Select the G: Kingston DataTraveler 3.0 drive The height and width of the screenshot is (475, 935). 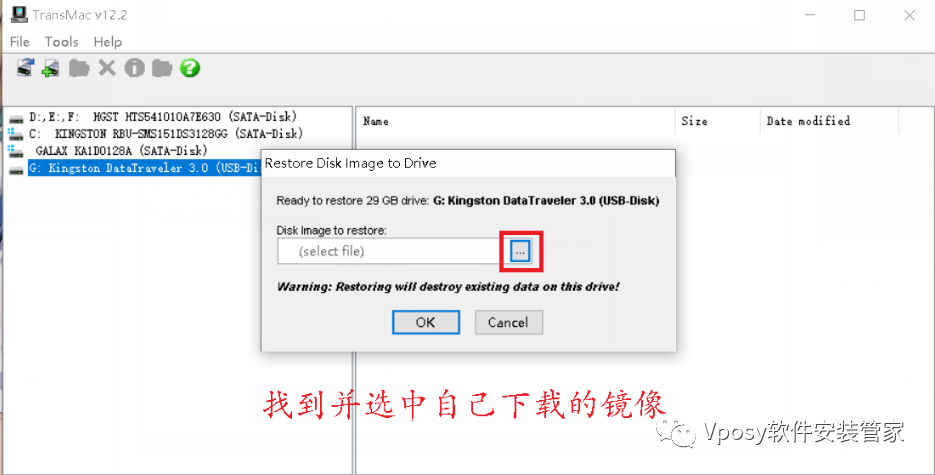click(x=145, y=168)
